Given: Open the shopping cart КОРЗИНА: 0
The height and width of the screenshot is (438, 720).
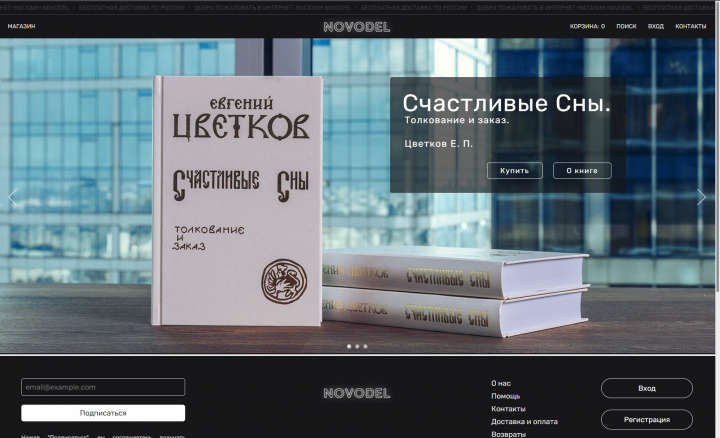Looking at the screenshot, I should (587, 26).
